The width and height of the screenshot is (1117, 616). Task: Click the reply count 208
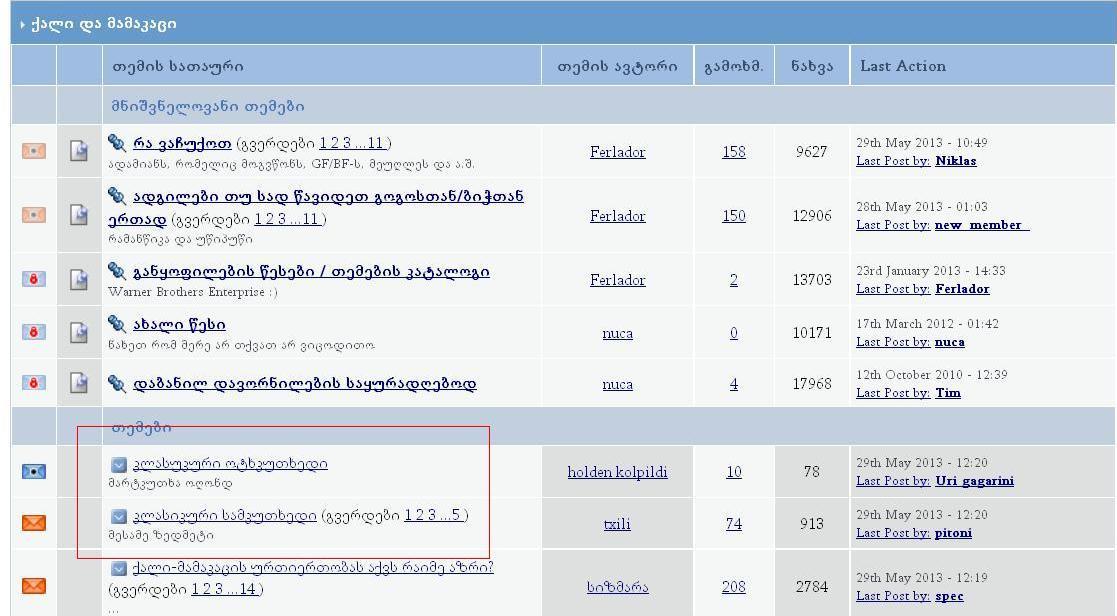(734, 587)
